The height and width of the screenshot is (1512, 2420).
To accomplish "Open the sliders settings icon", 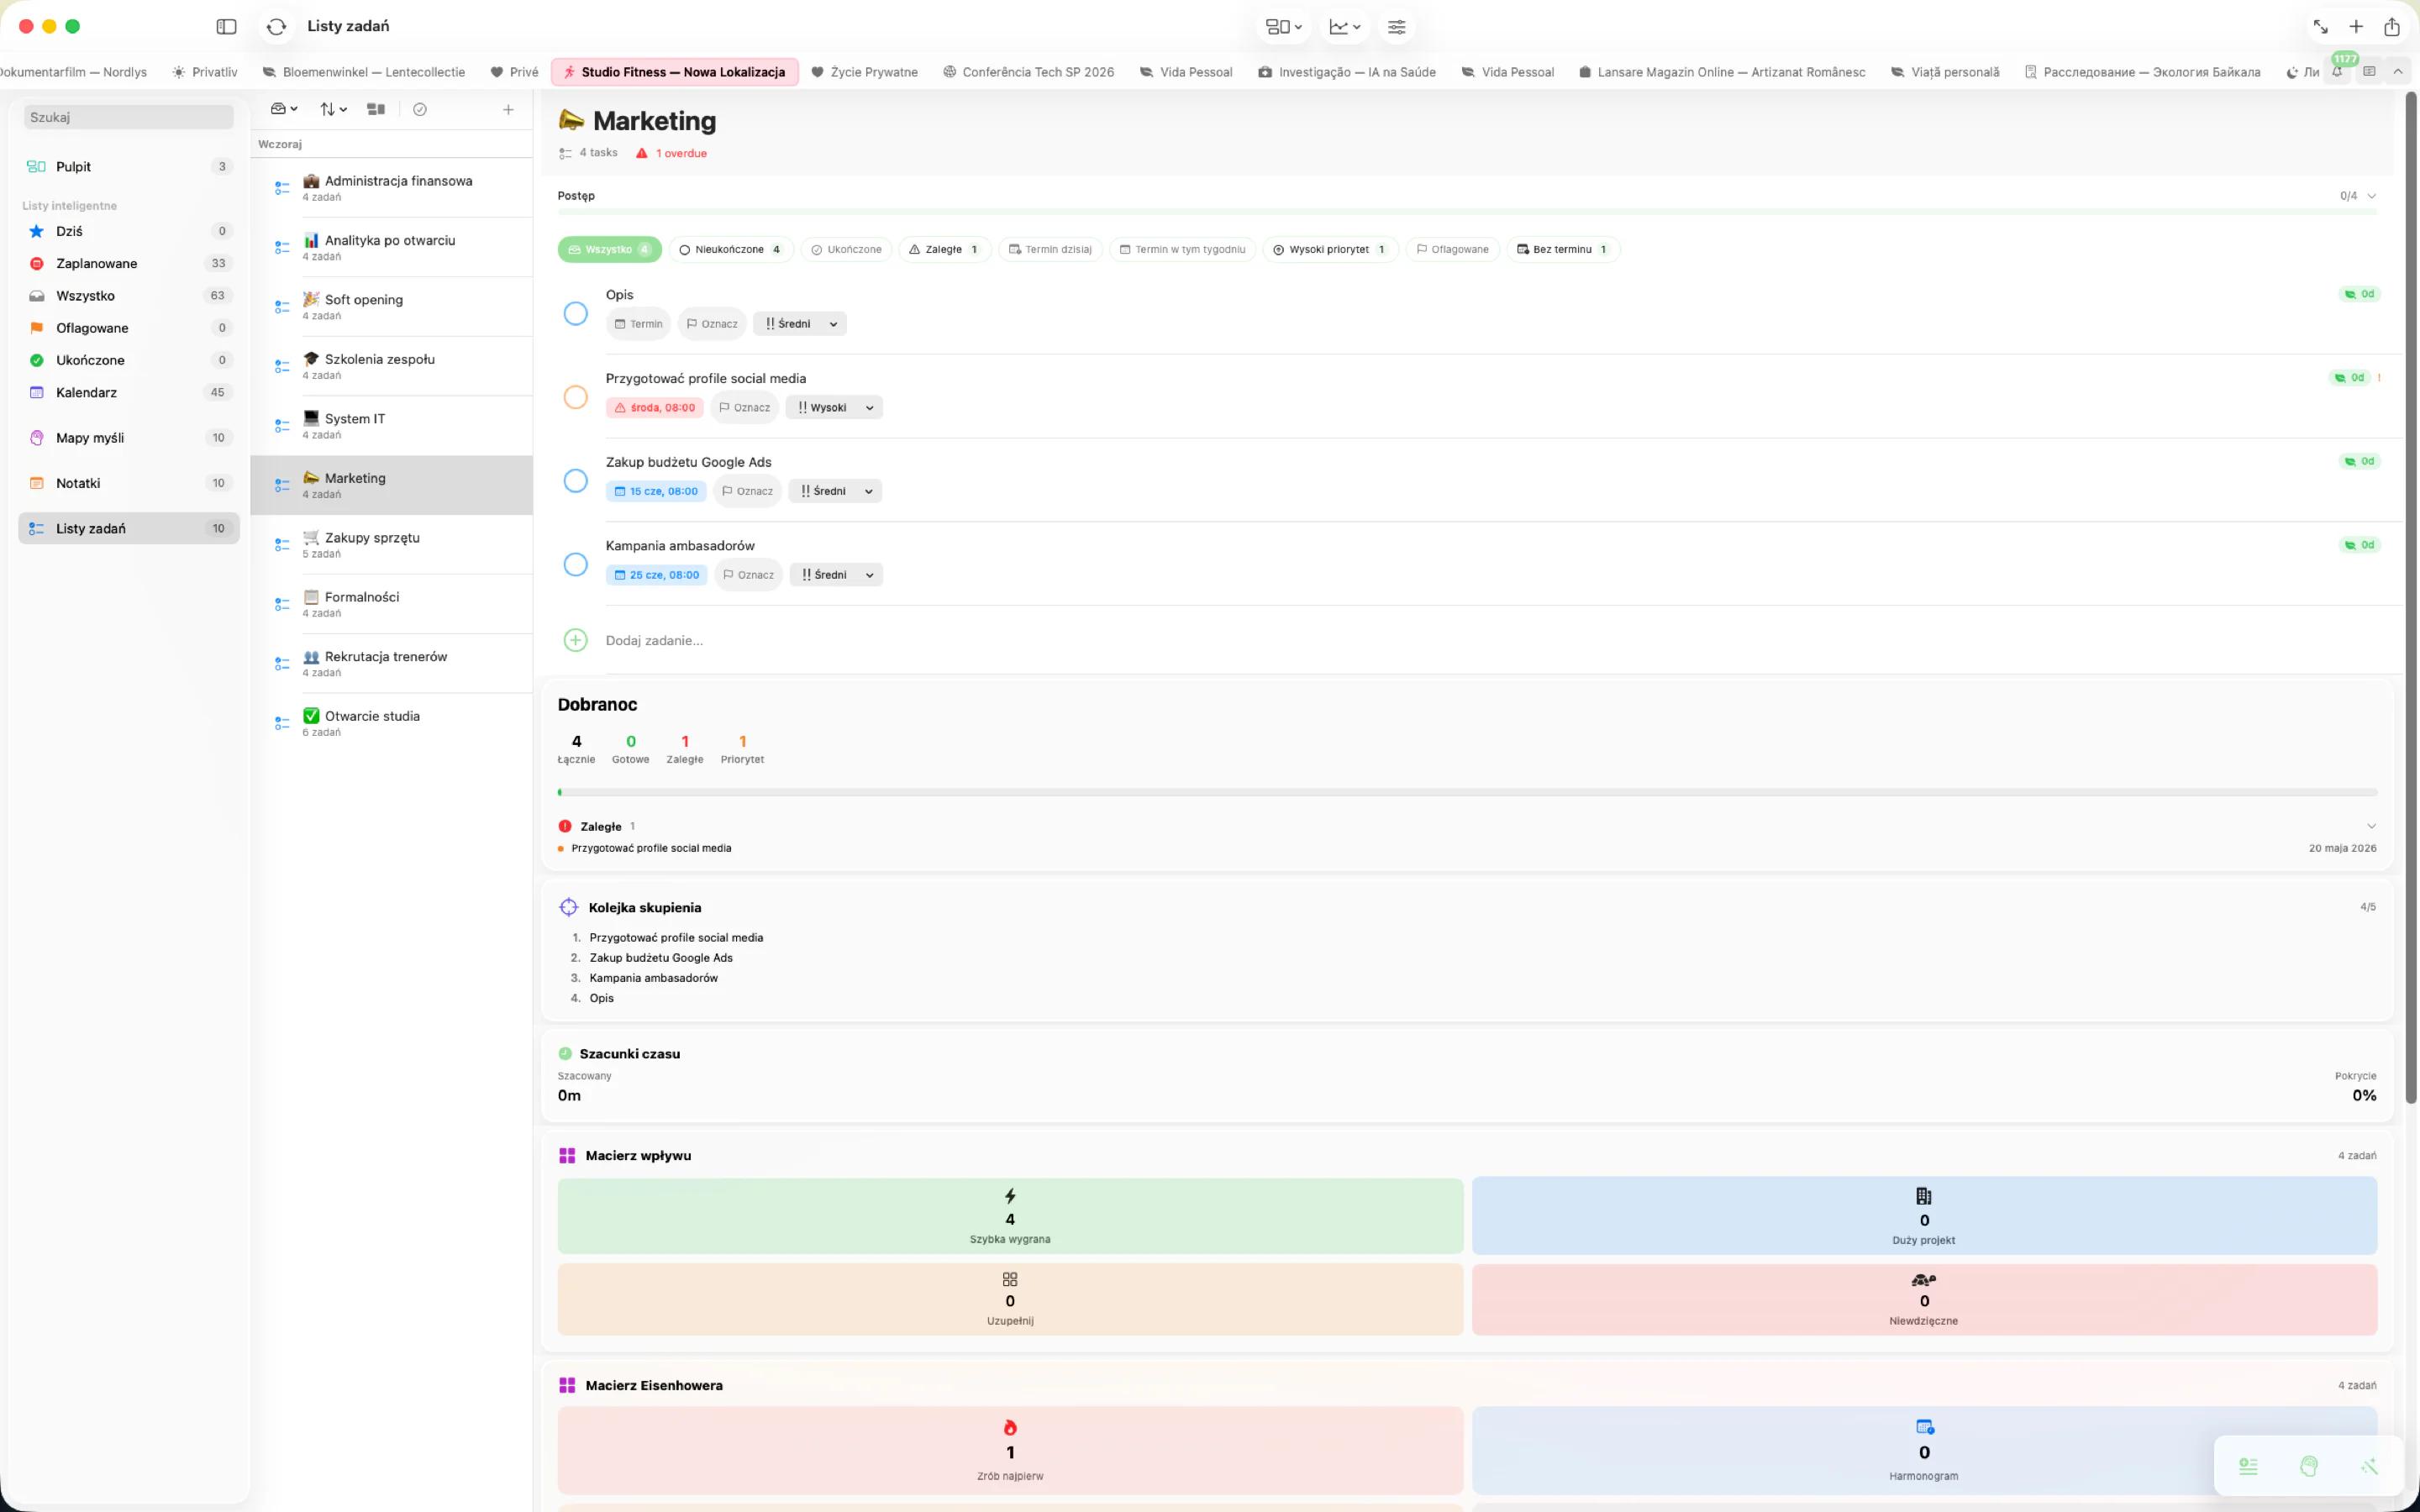I will point(1396,27).
